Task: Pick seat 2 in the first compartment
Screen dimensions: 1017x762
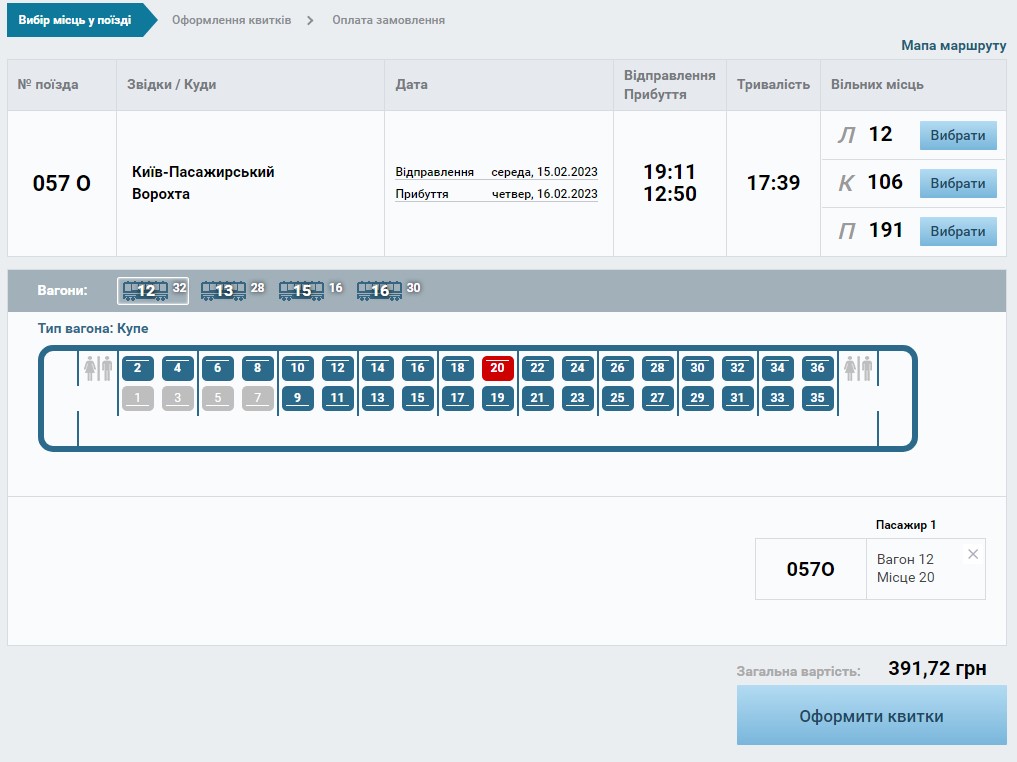Action: 137,368
